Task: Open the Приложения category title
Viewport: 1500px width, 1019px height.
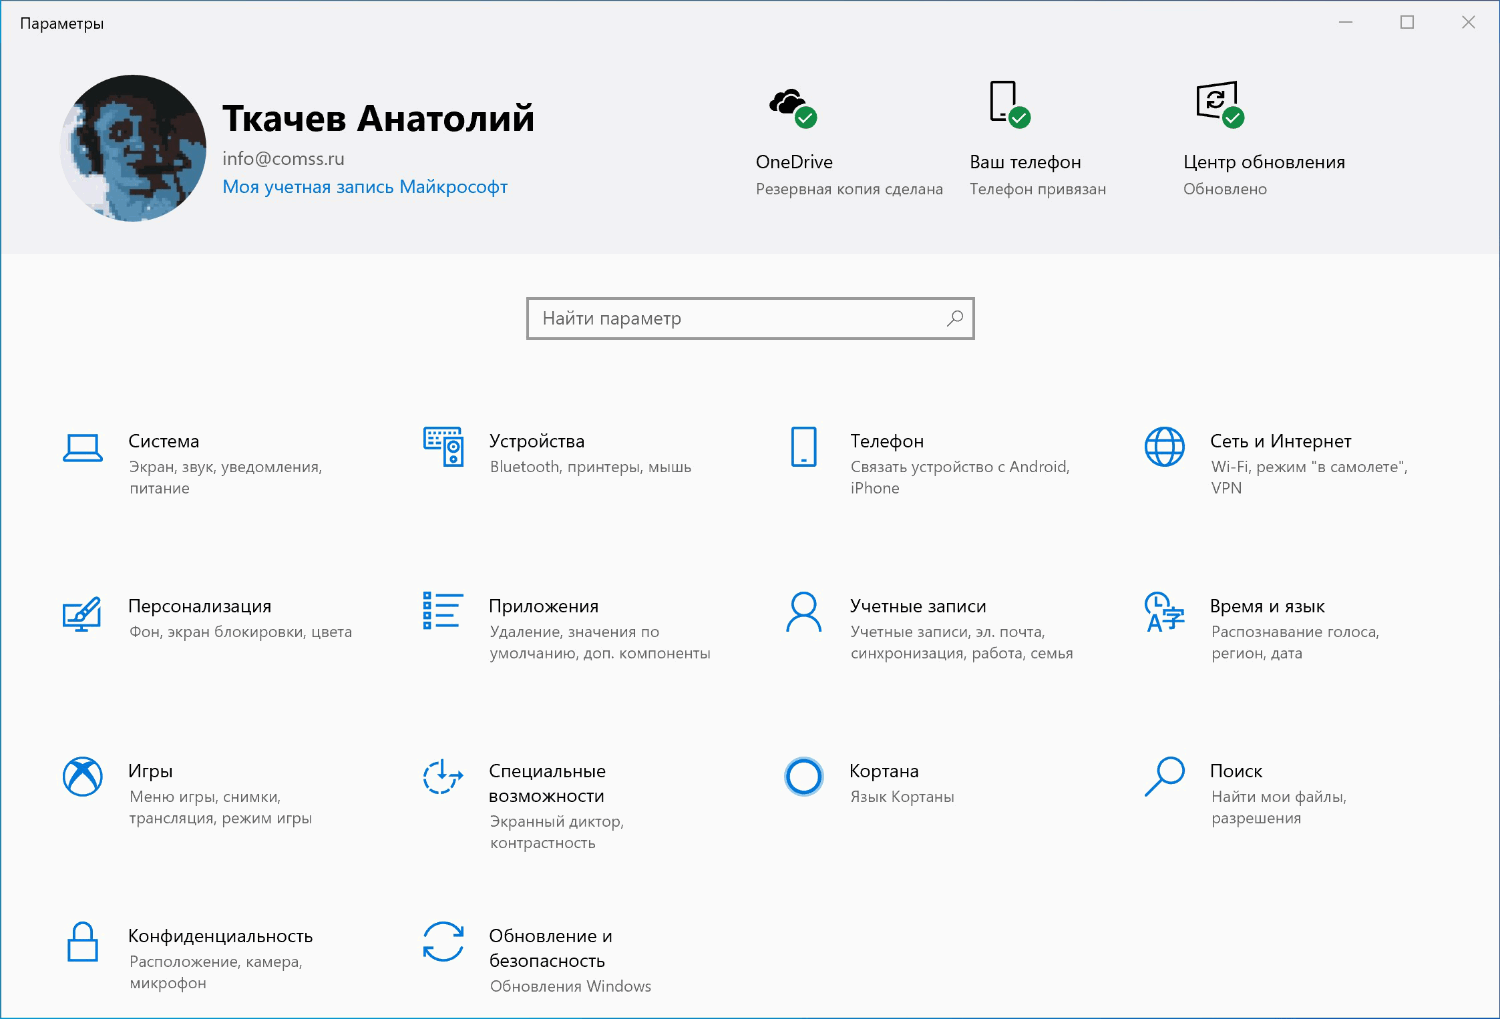Action: coord(544,606)
